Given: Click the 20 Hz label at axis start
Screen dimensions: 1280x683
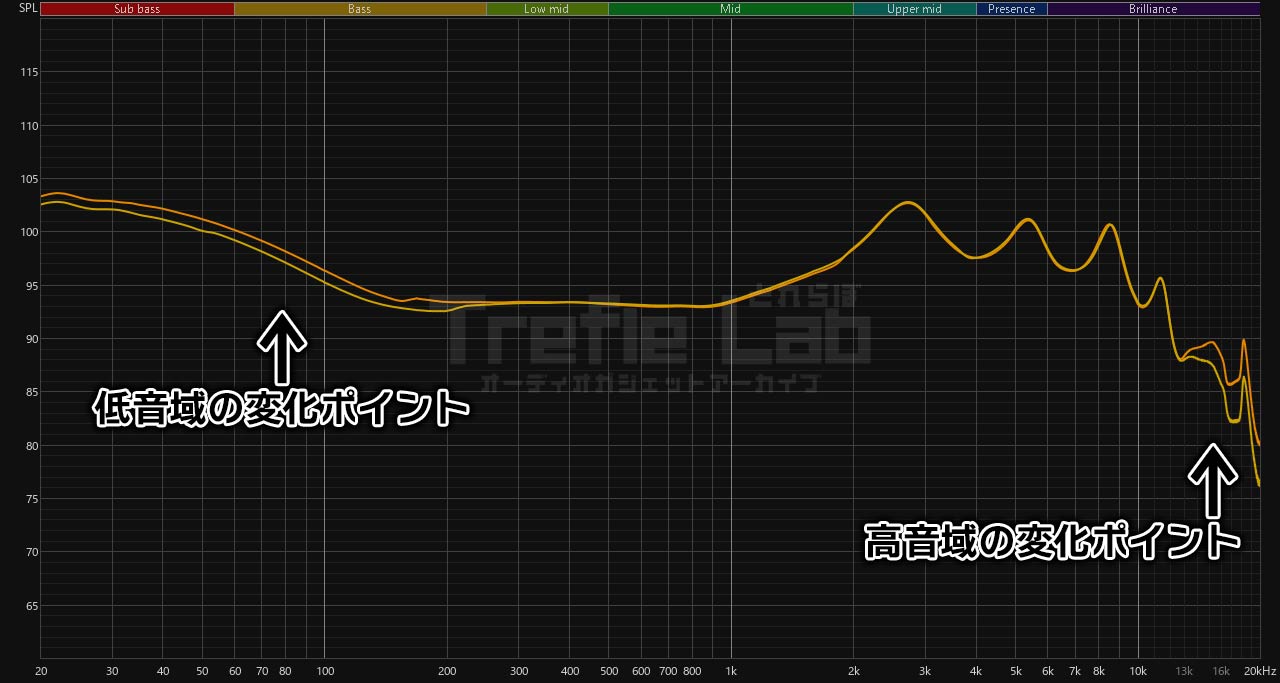Looking at the screenshot, I should click(41, 670).
